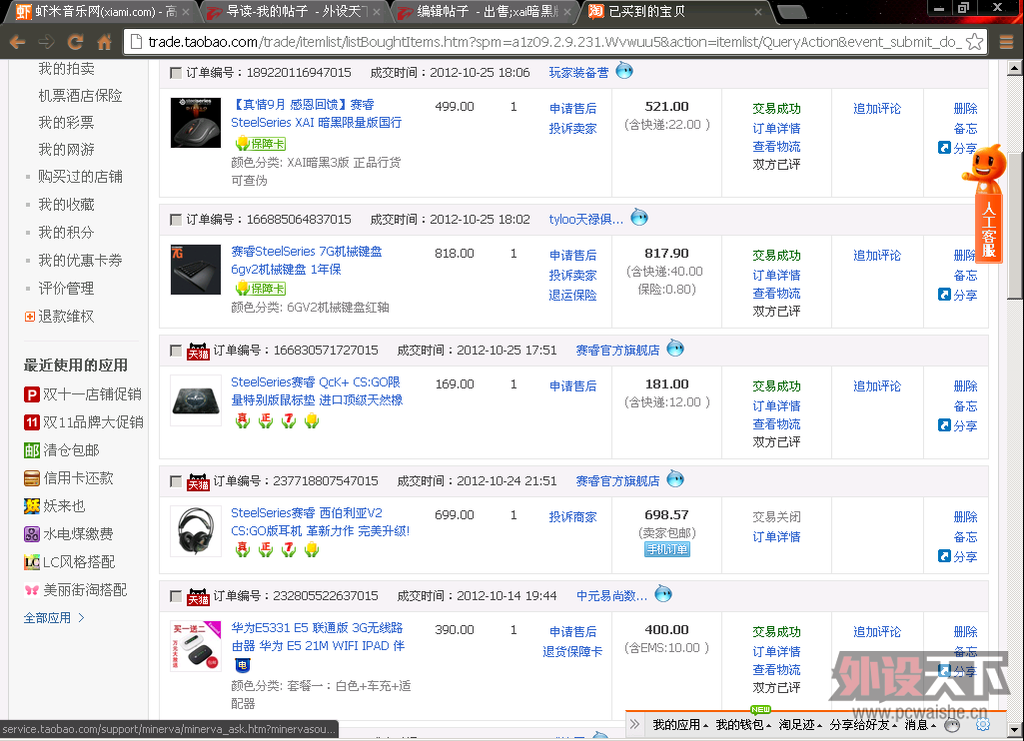The width and height of the screenshot is (1024, 741).
Task: Open 我的拍卖 in sidebar
Action: click(x=66, y=69)
